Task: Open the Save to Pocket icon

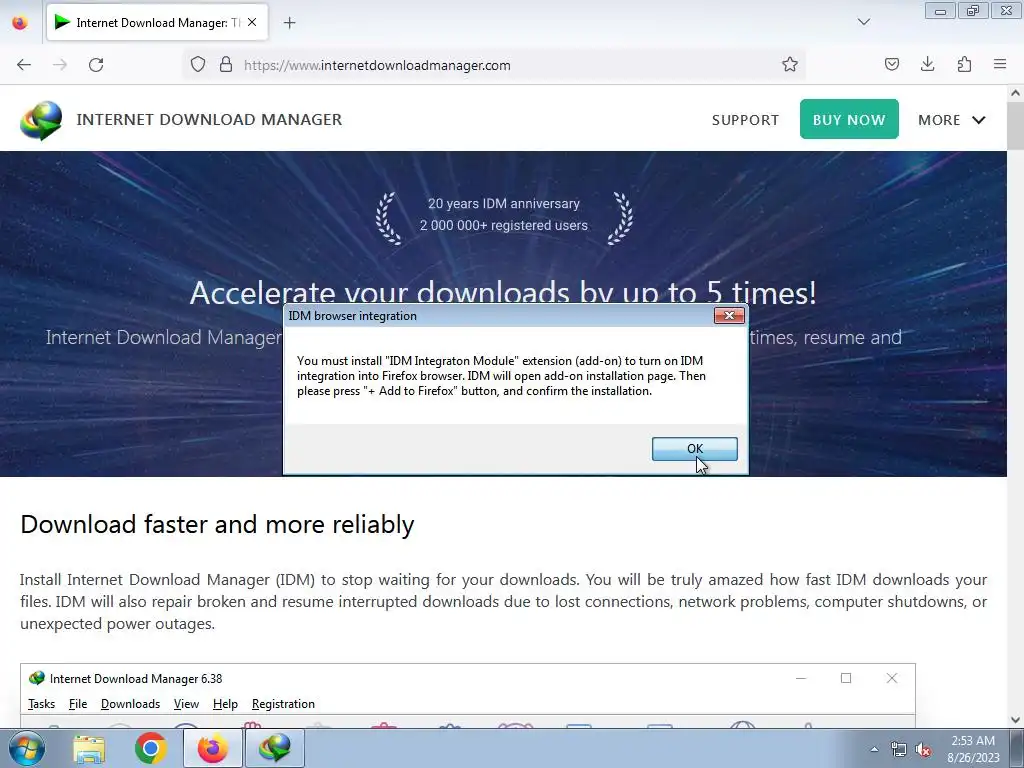Action: coord(891,65)
